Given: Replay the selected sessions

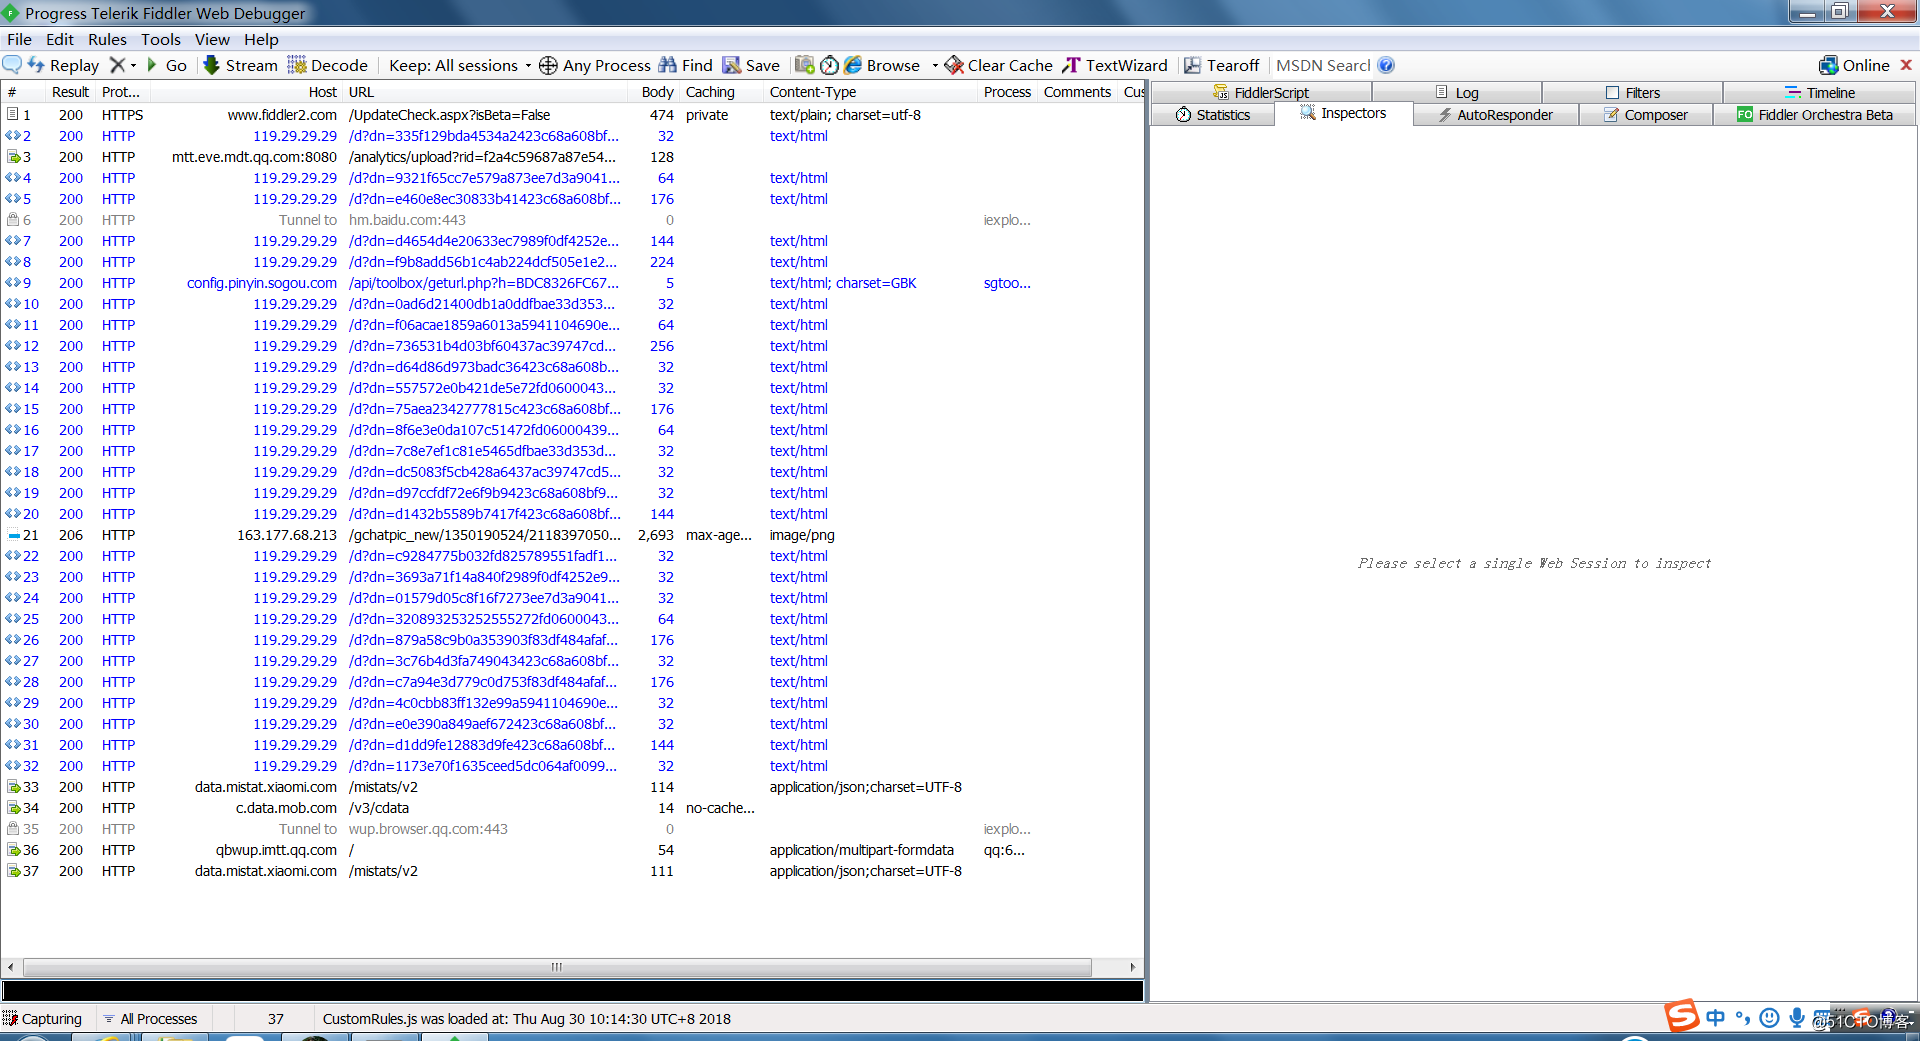Looking at the screenshot, I should click(x=64, y=65).
